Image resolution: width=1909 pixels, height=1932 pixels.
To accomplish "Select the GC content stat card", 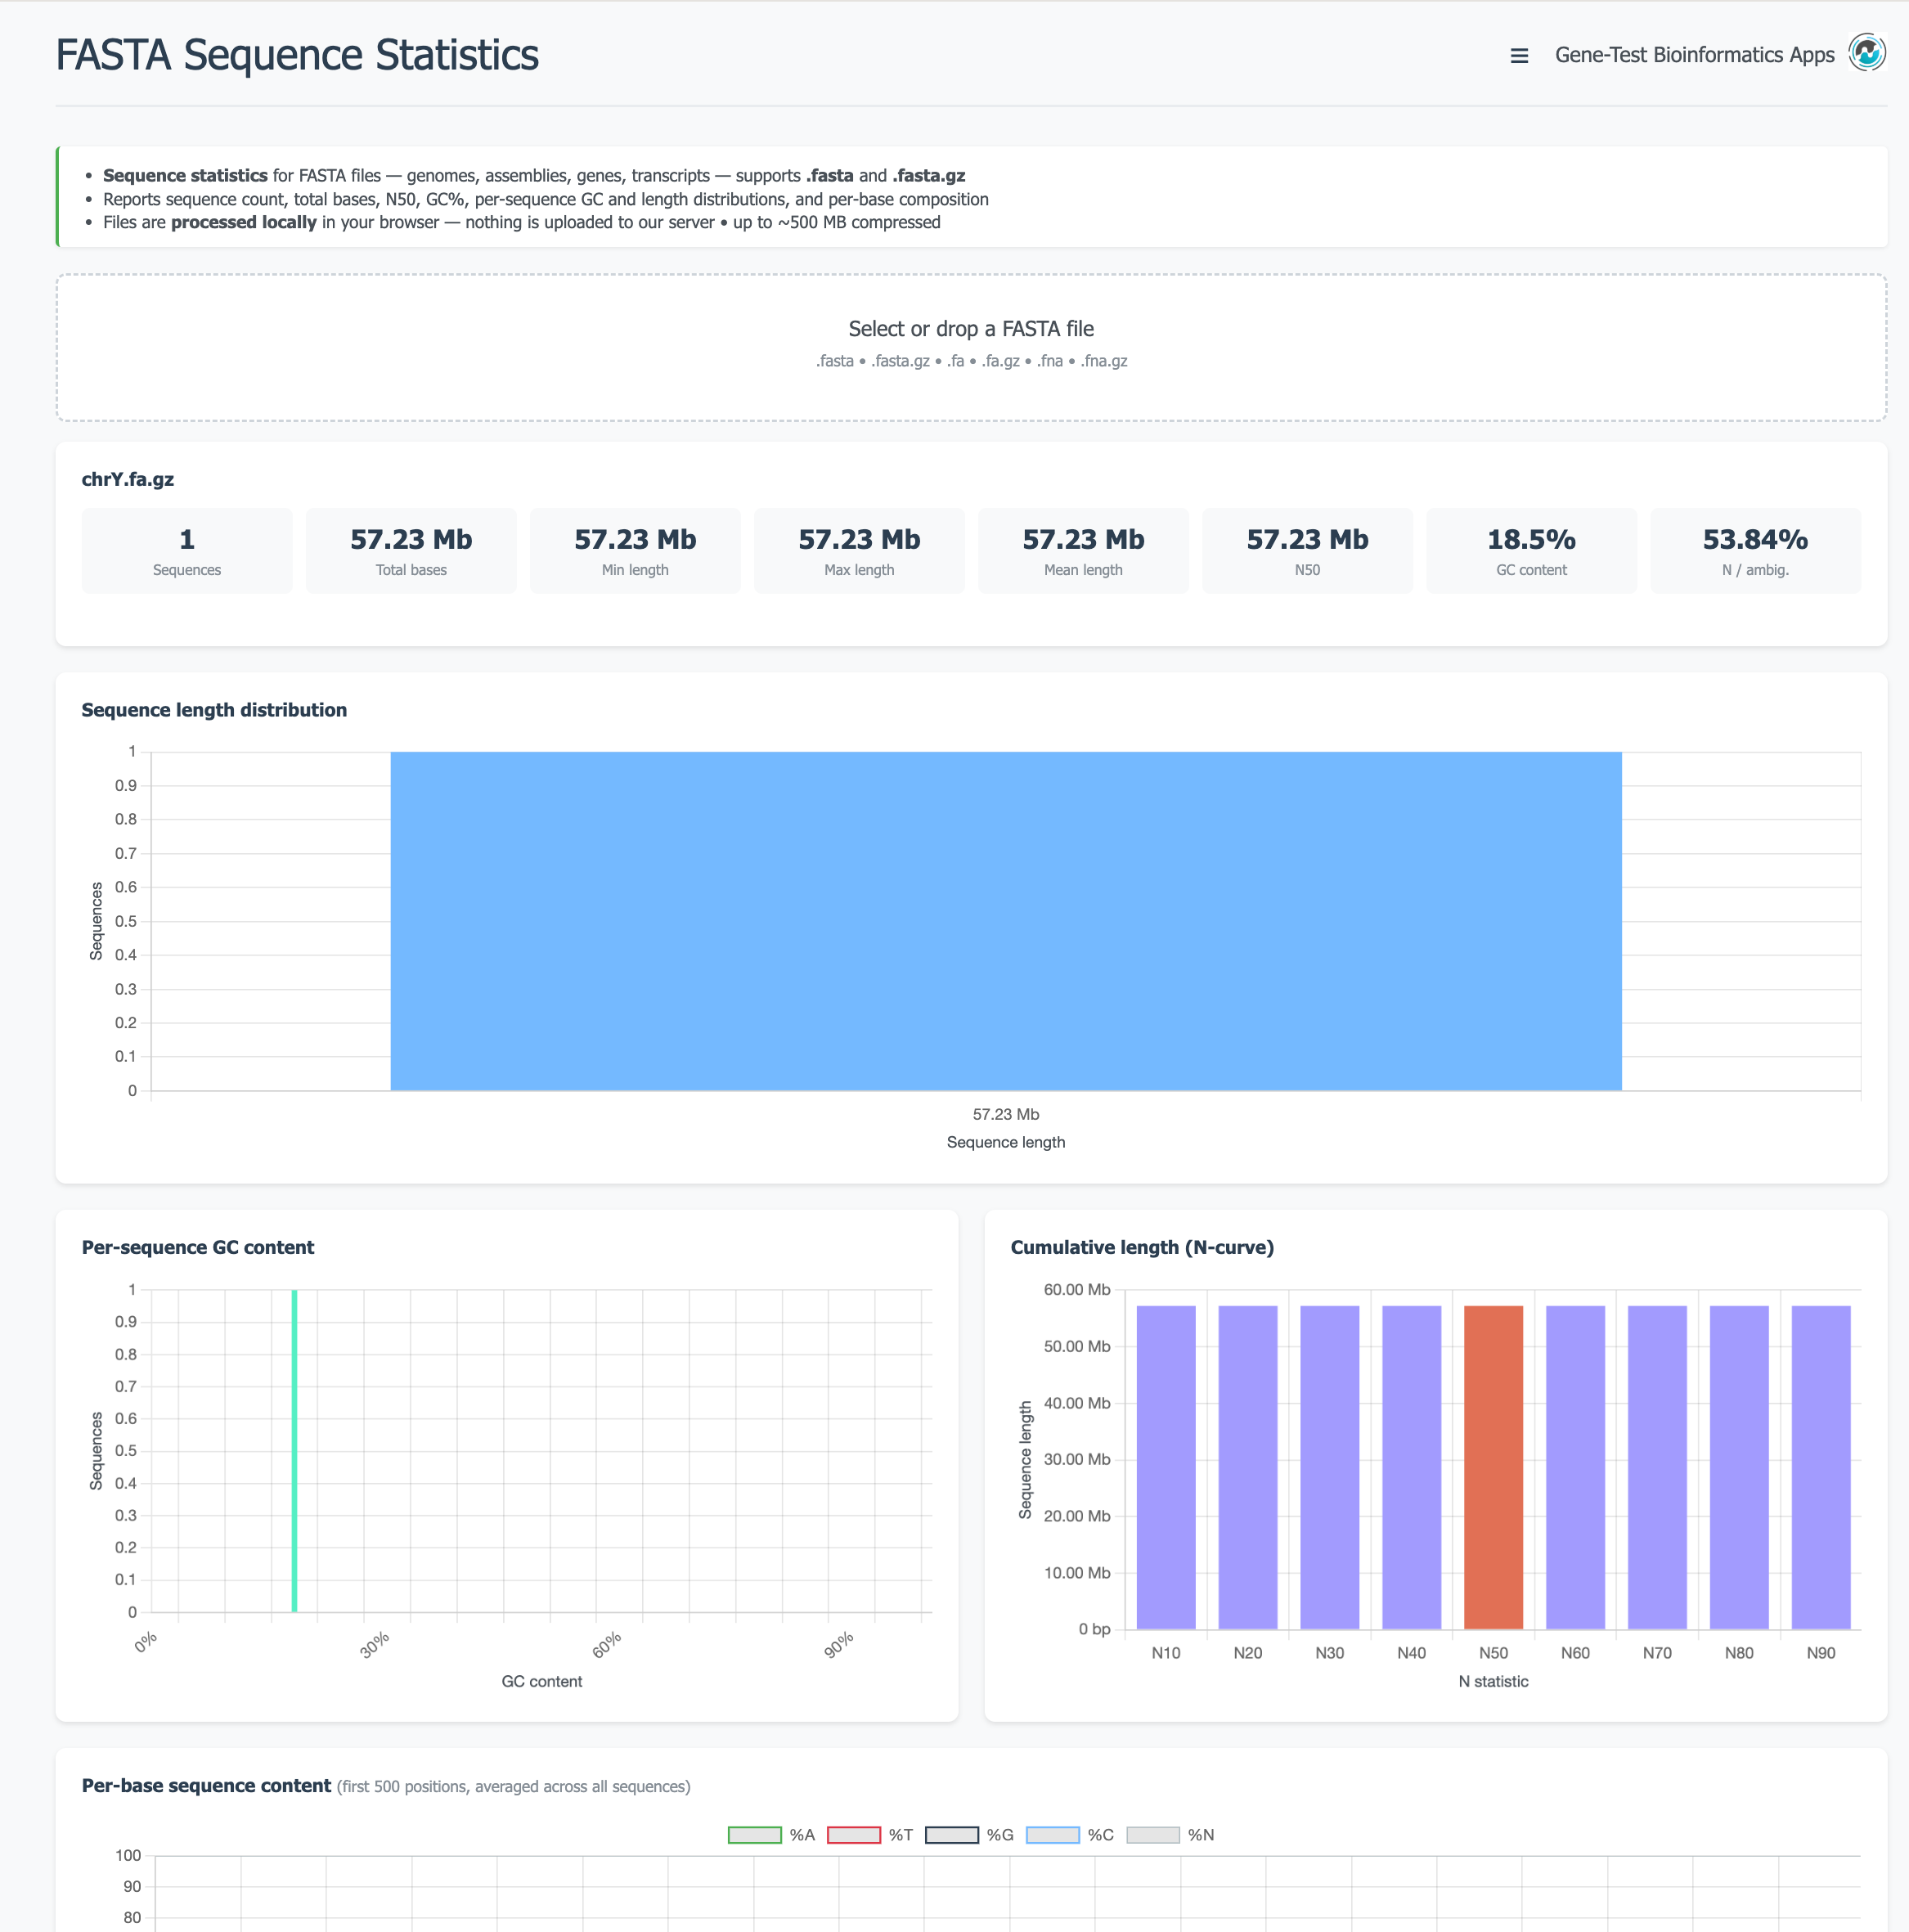I will click(x=1530, y=550).
